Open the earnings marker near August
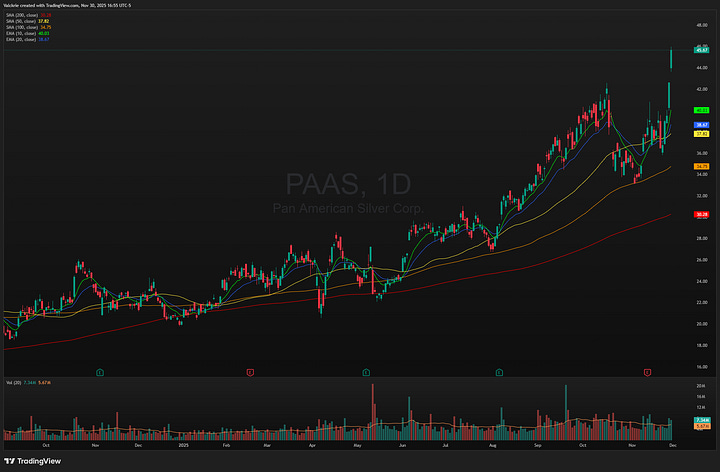 pyautogui.click(x=499, y=372)
